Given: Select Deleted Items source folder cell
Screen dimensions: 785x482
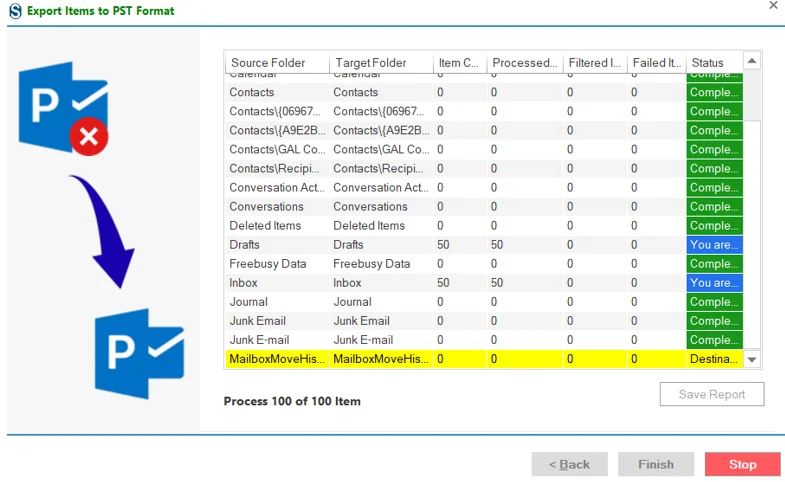Looking at the screenshot, I should [x=277, y=225].
